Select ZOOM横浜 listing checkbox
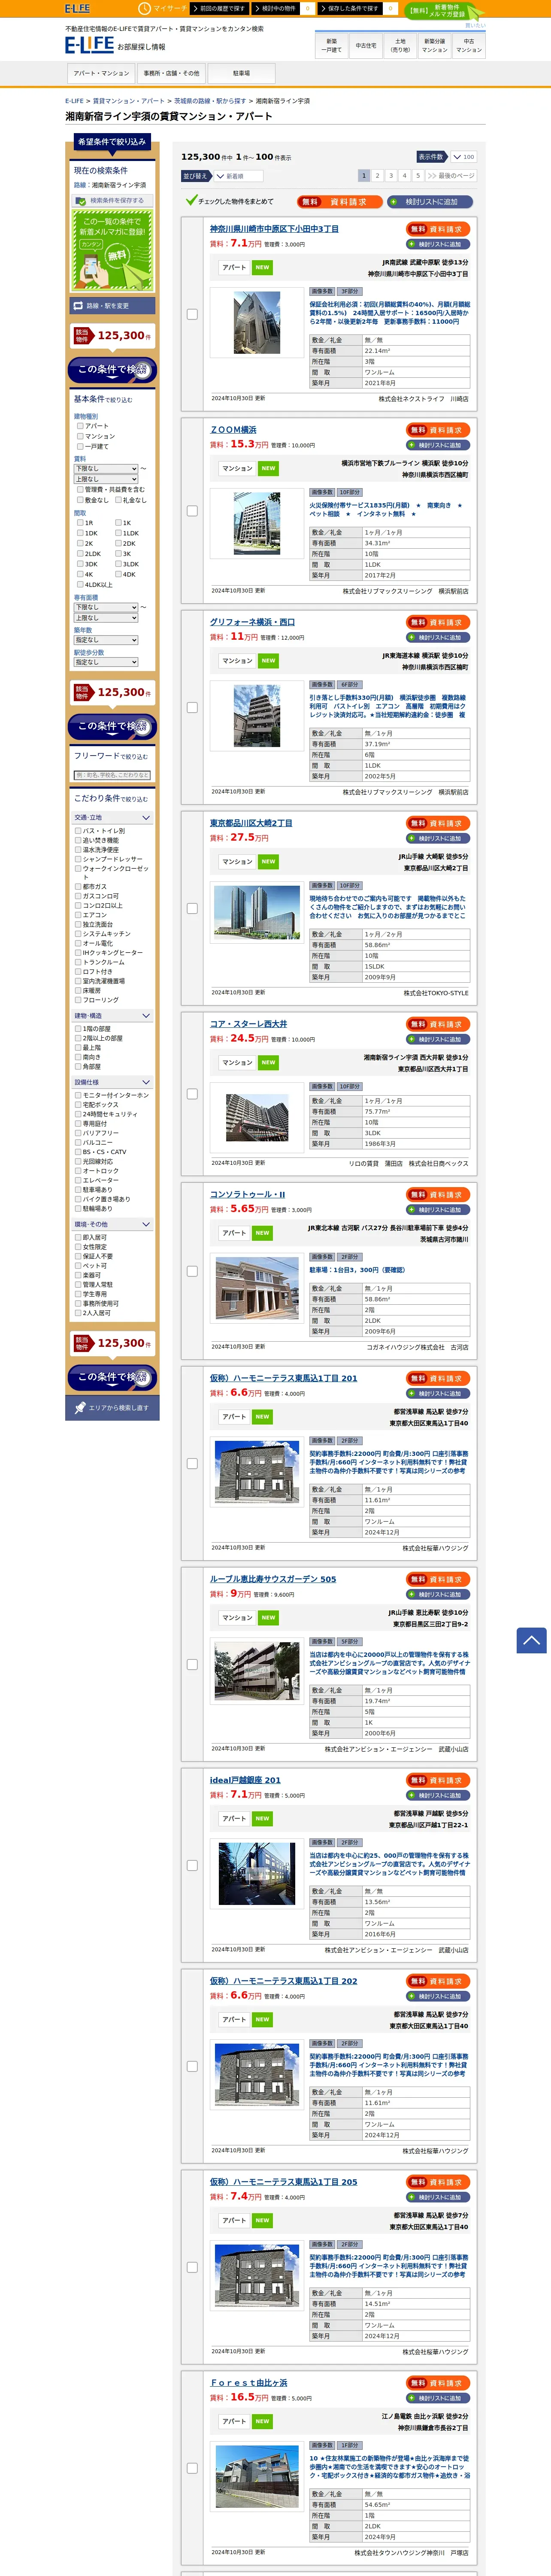This screenshot has width=551, height=2576. pos(192,510)
